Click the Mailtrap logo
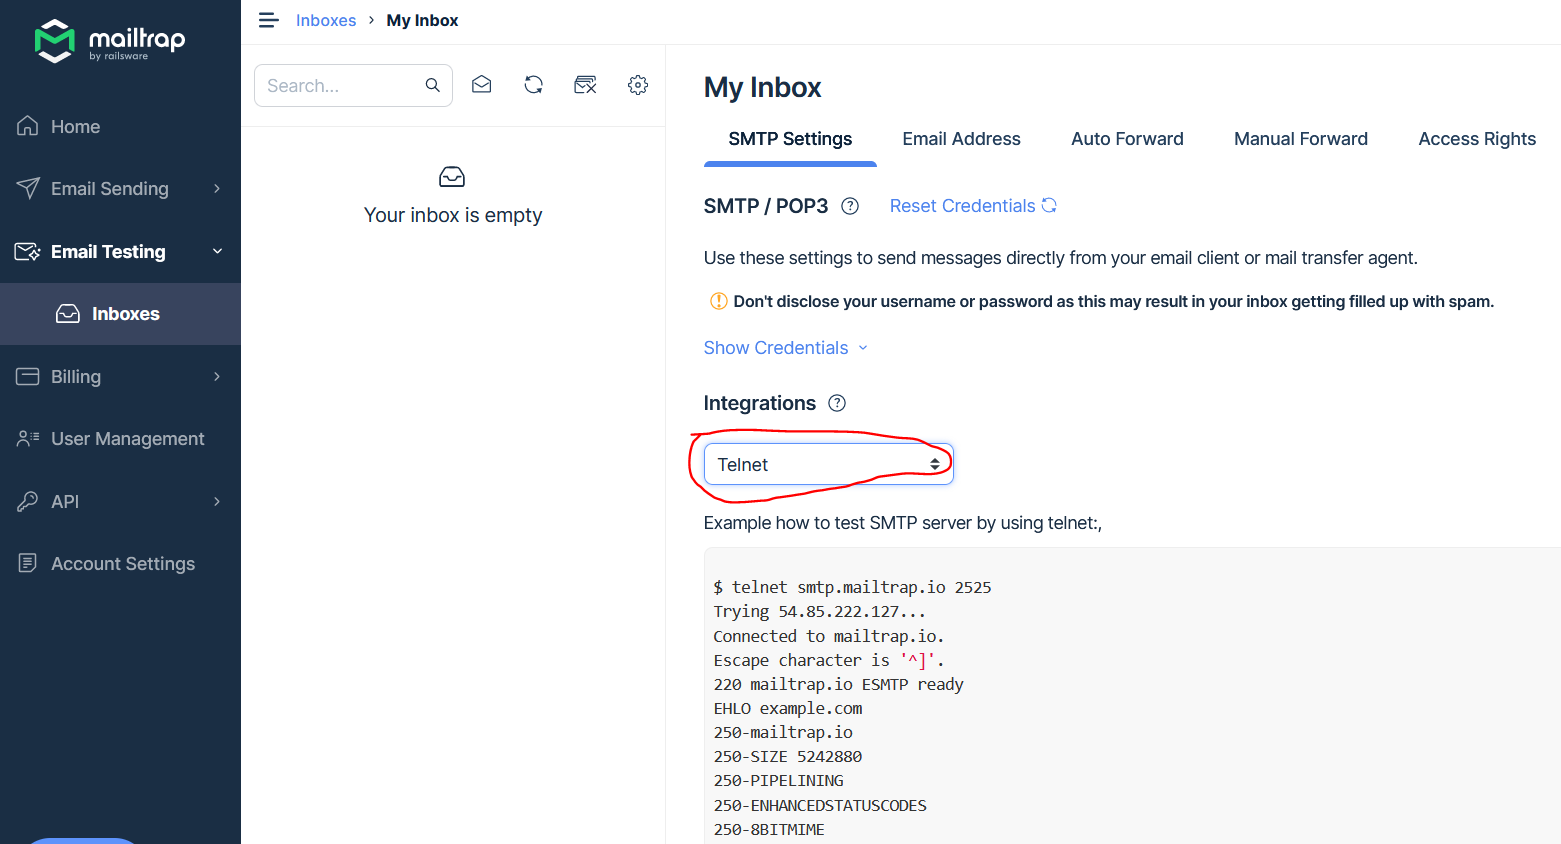The width and height of the screenshot is (1561, 844). point(110,41)
